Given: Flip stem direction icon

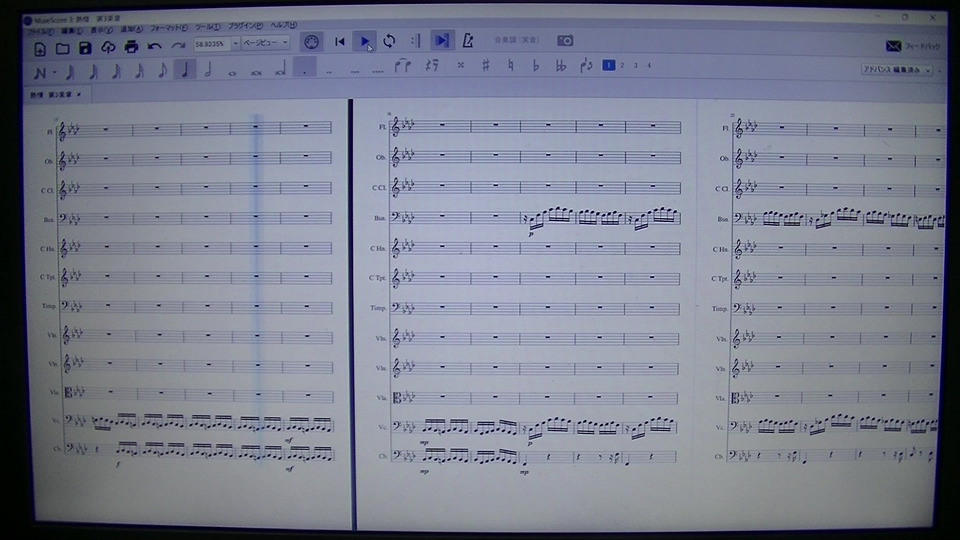Looking at the screenshot, I should click(x=586, y=65).
